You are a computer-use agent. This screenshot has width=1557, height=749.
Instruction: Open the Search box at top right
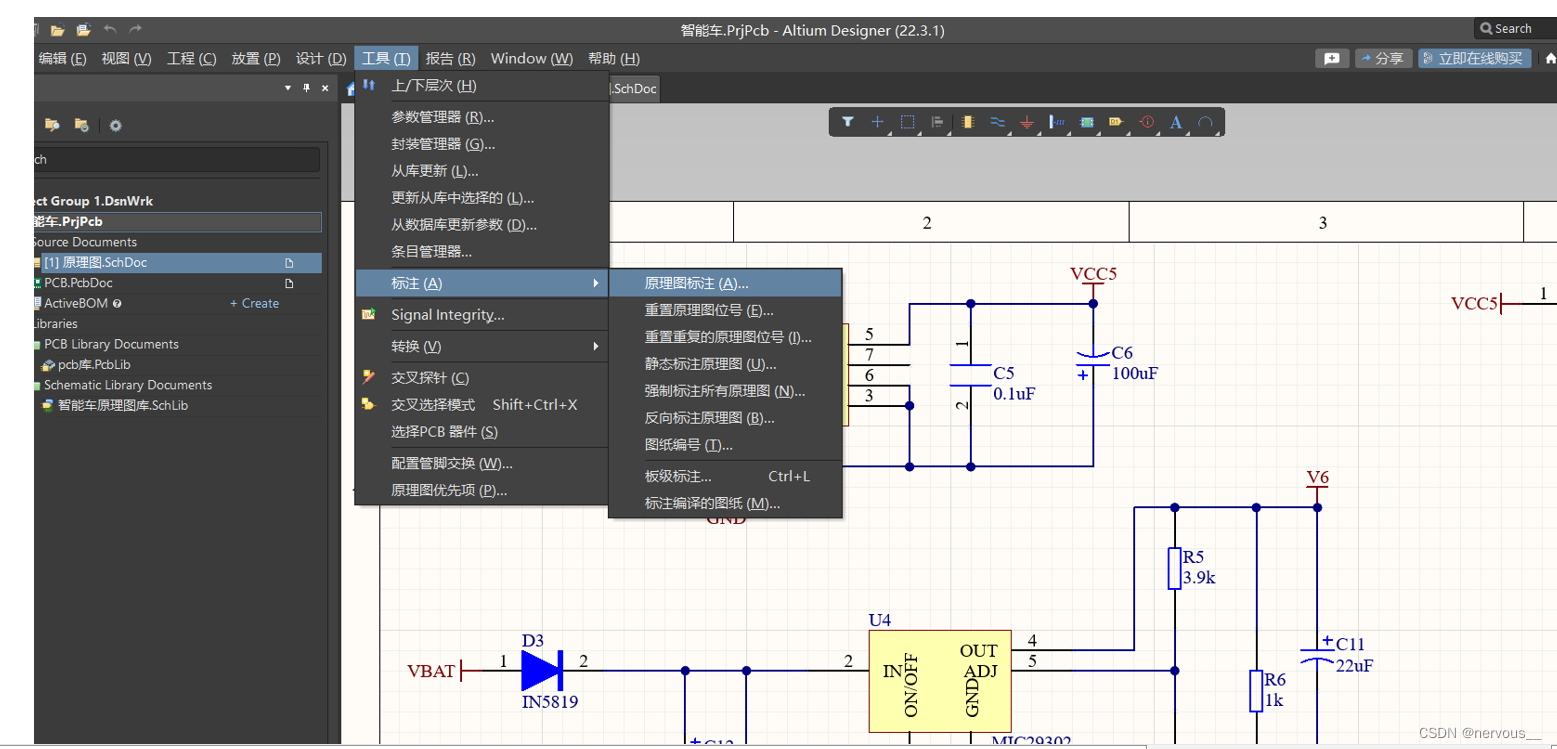1510,28
